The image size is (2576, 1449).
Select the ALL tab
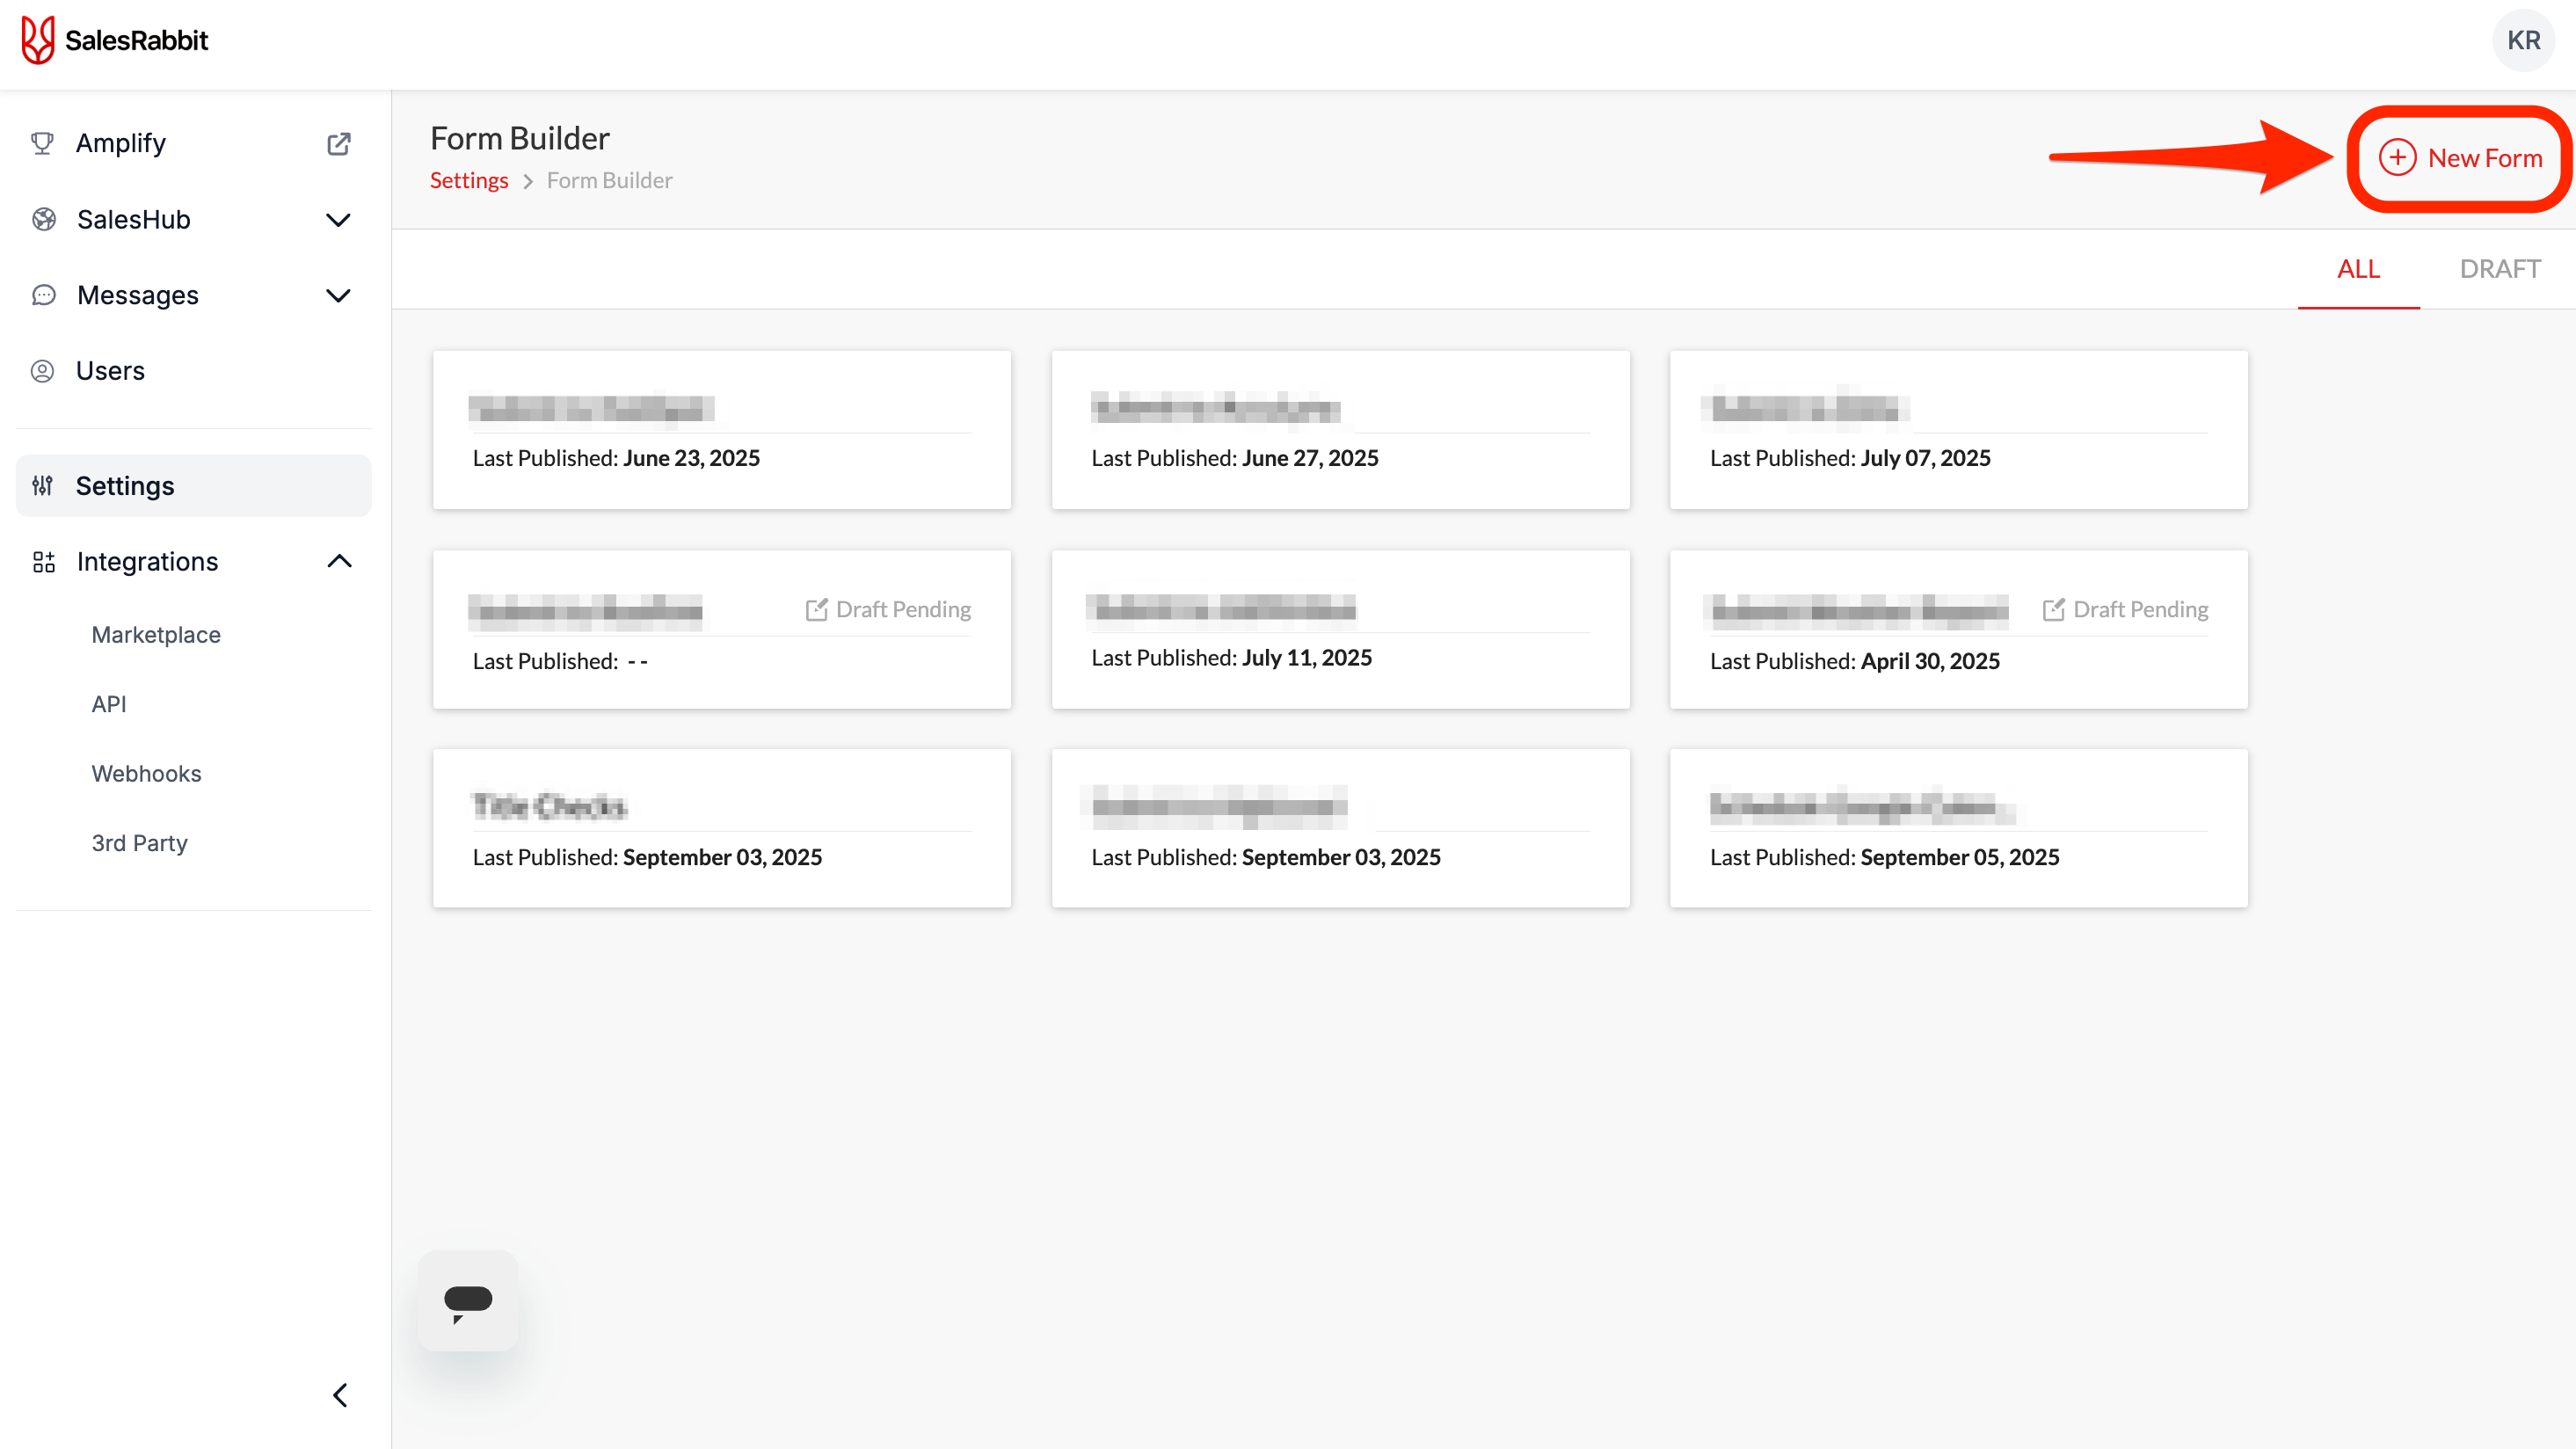tap(2357, 269)
